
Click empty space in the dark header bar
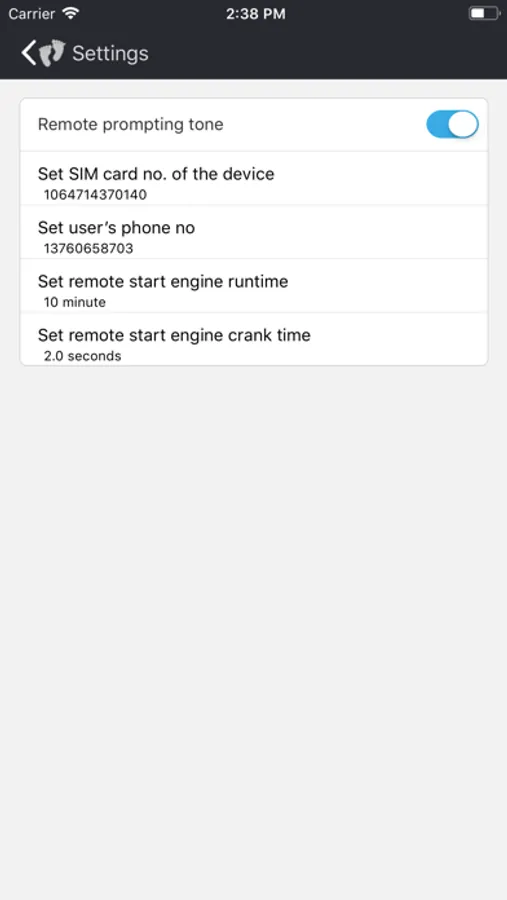tap(327, 53)
